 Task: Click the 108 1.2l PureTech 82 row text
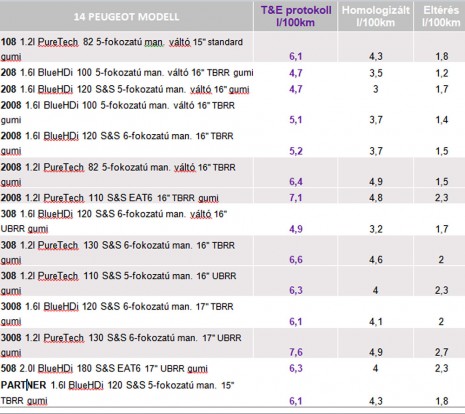click(x=122, y=49)
